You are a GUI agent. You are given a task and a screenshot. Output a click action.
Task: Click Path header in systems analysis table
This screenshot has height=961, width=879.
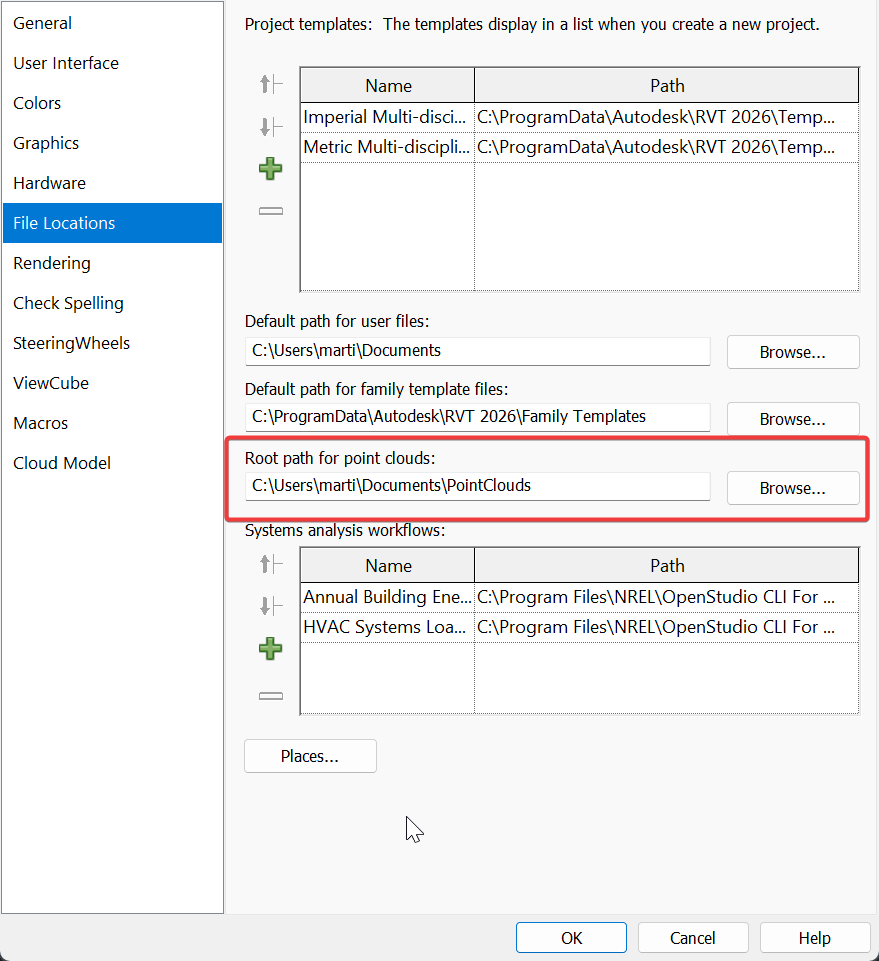click(667, 565)
